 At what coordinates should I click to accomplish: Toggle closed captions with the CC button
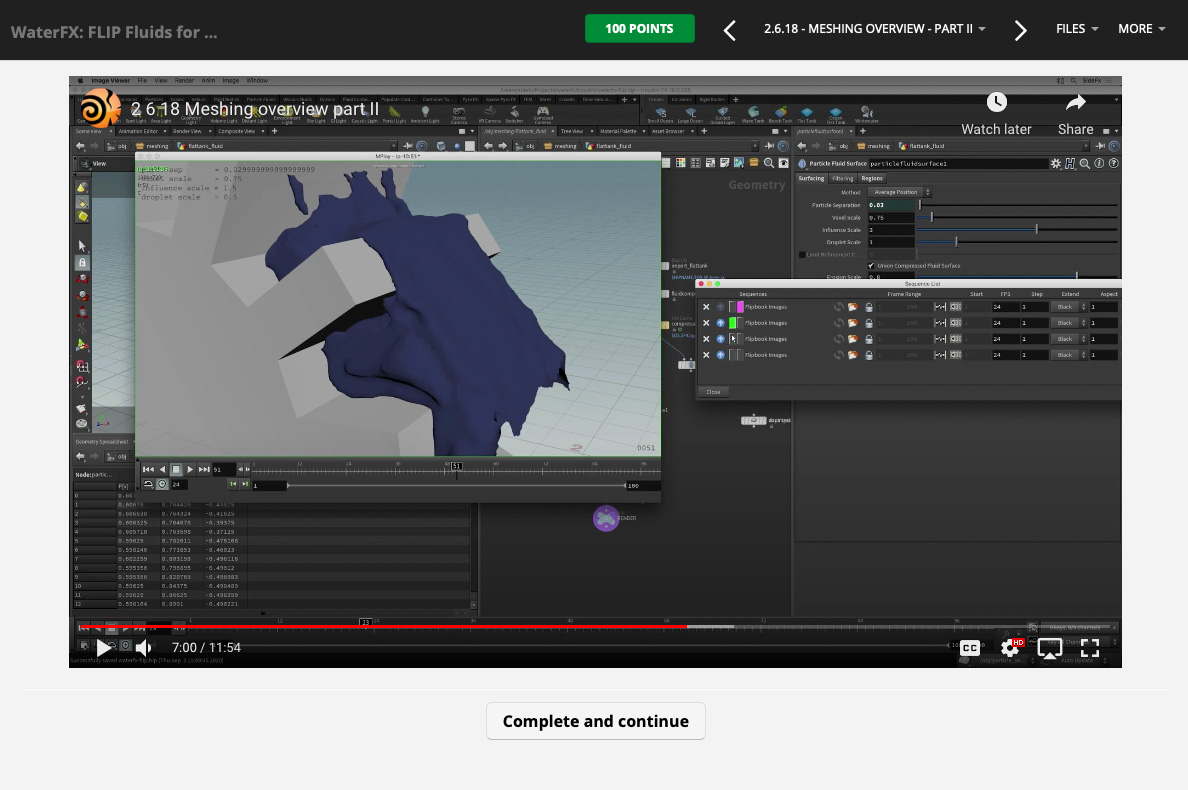(970, 648)
